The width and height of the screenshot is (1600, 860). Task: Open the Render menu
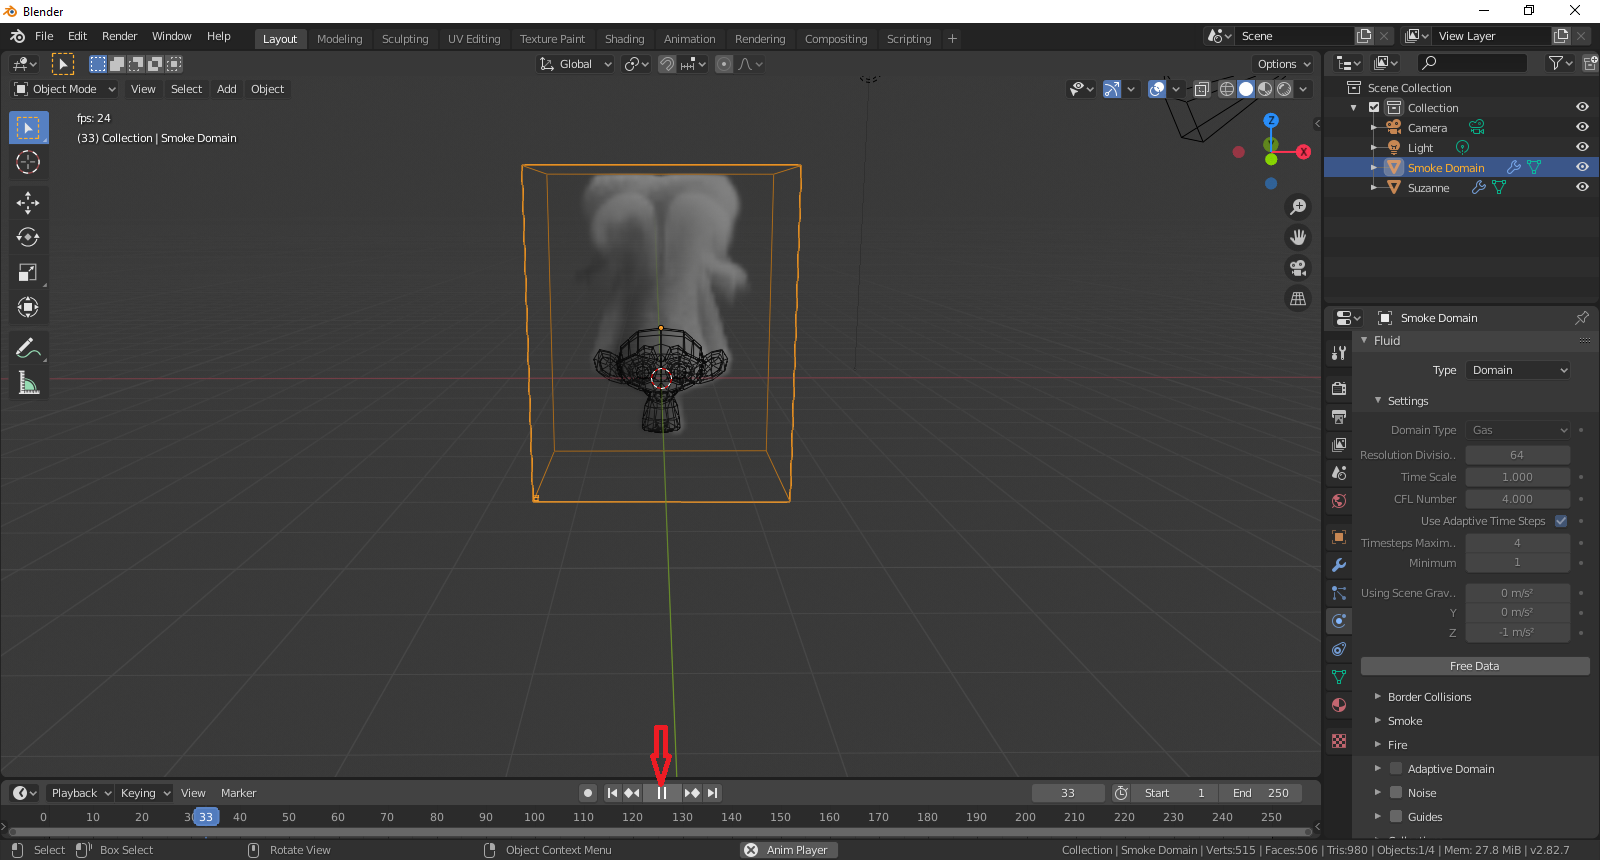120,36
